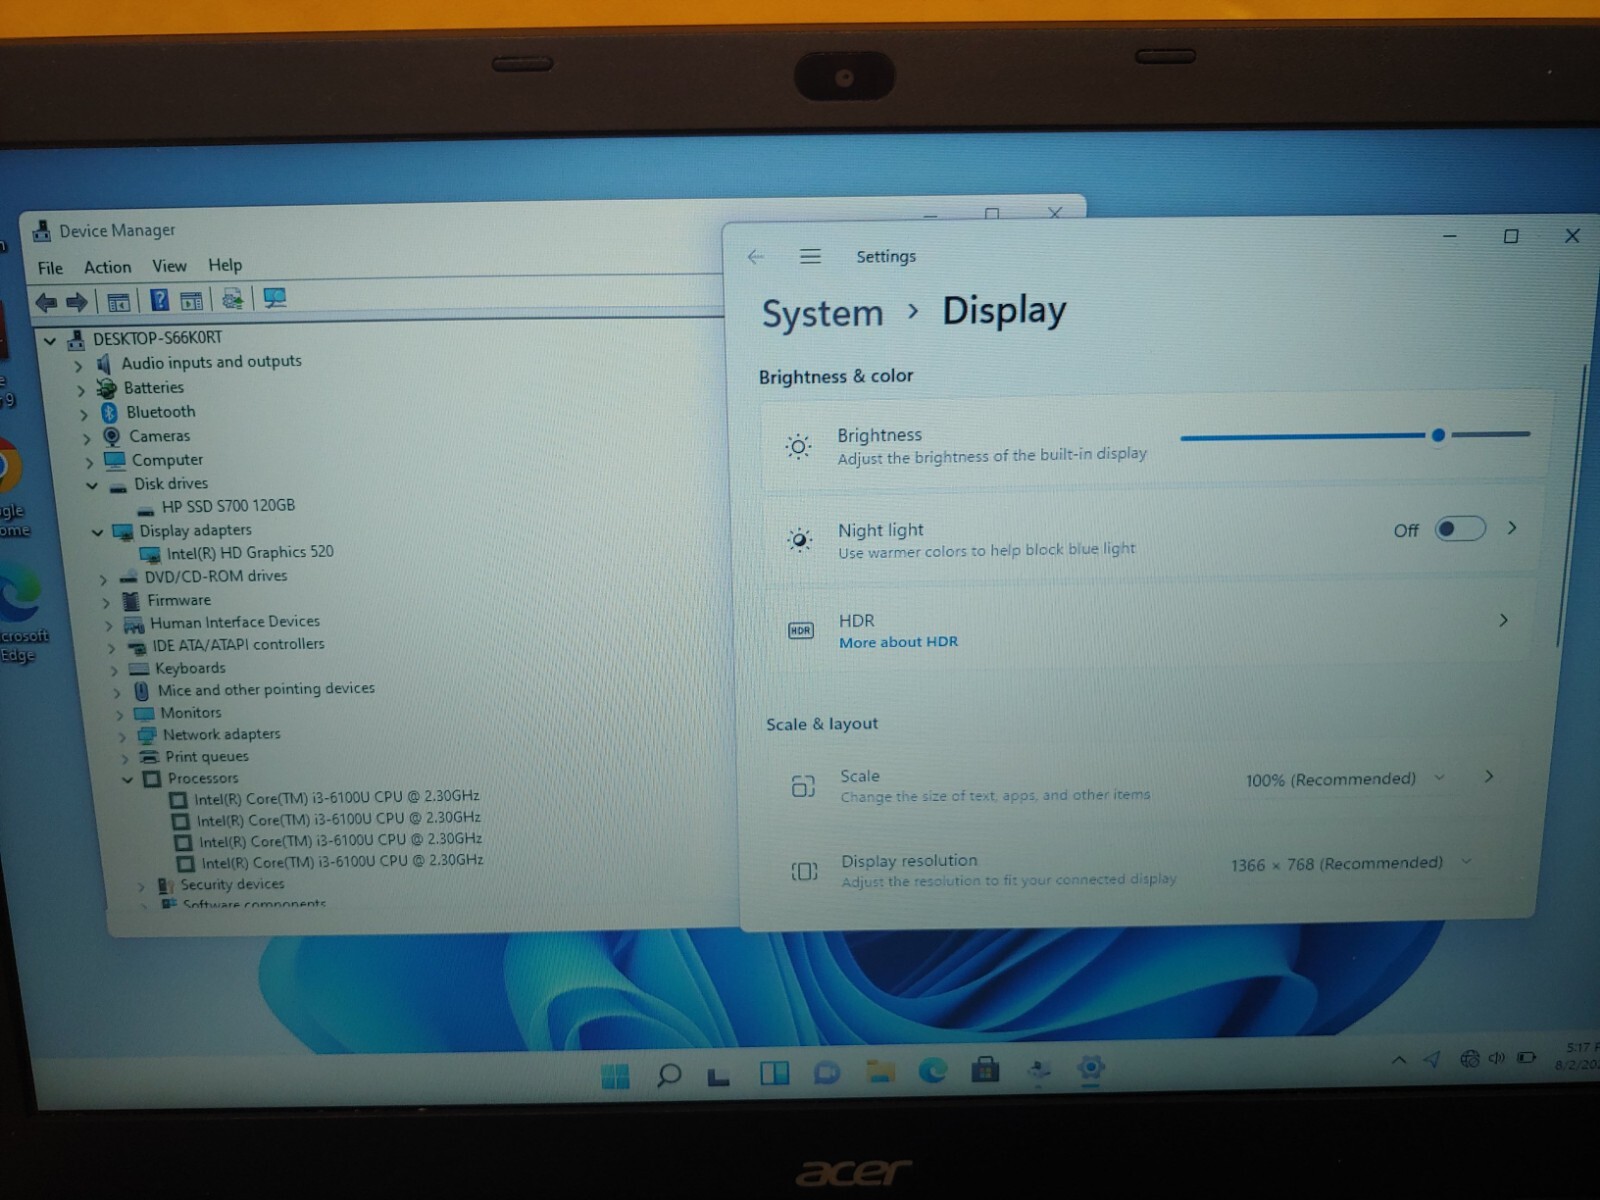Select DESKTOP-S66K0RT root node
Viewport: 1600px width, 1200px height.
point(157,338)
